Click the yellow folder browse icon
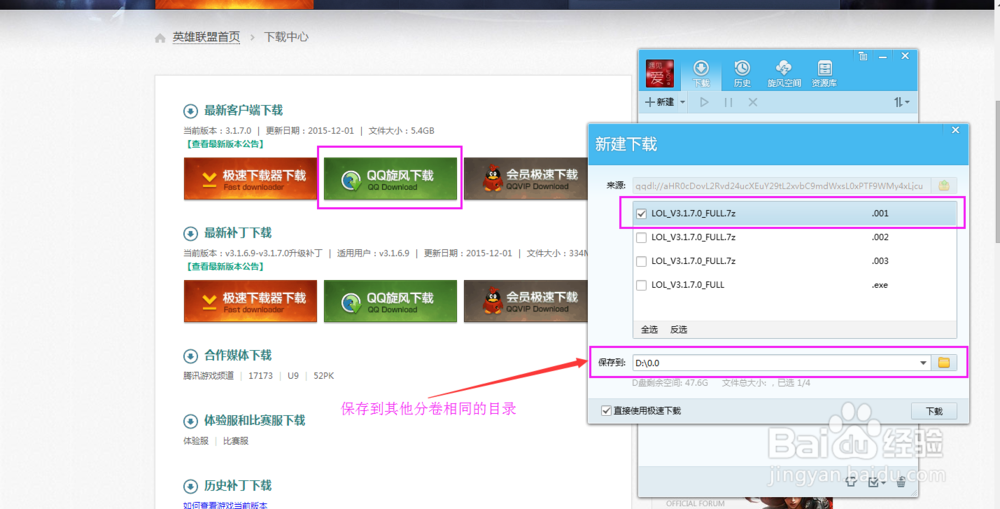The width and height of the screenshot is (1000, 509). coord(944,363)
